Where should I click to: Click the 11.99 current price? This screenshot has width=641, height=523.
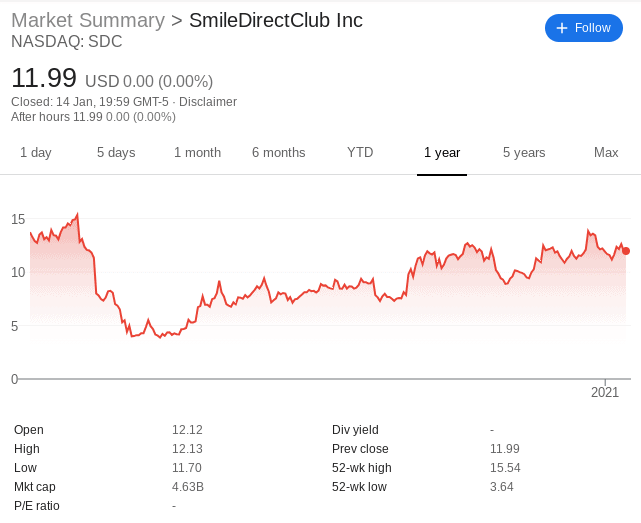point(44,78)
